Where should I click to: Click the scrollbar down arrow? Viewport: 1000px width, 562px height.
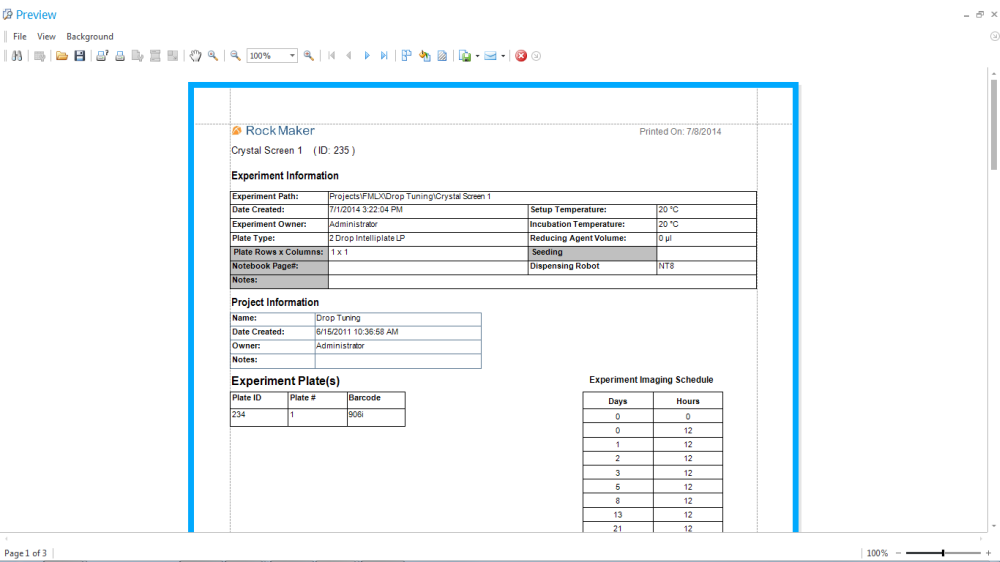click(994, 526)
